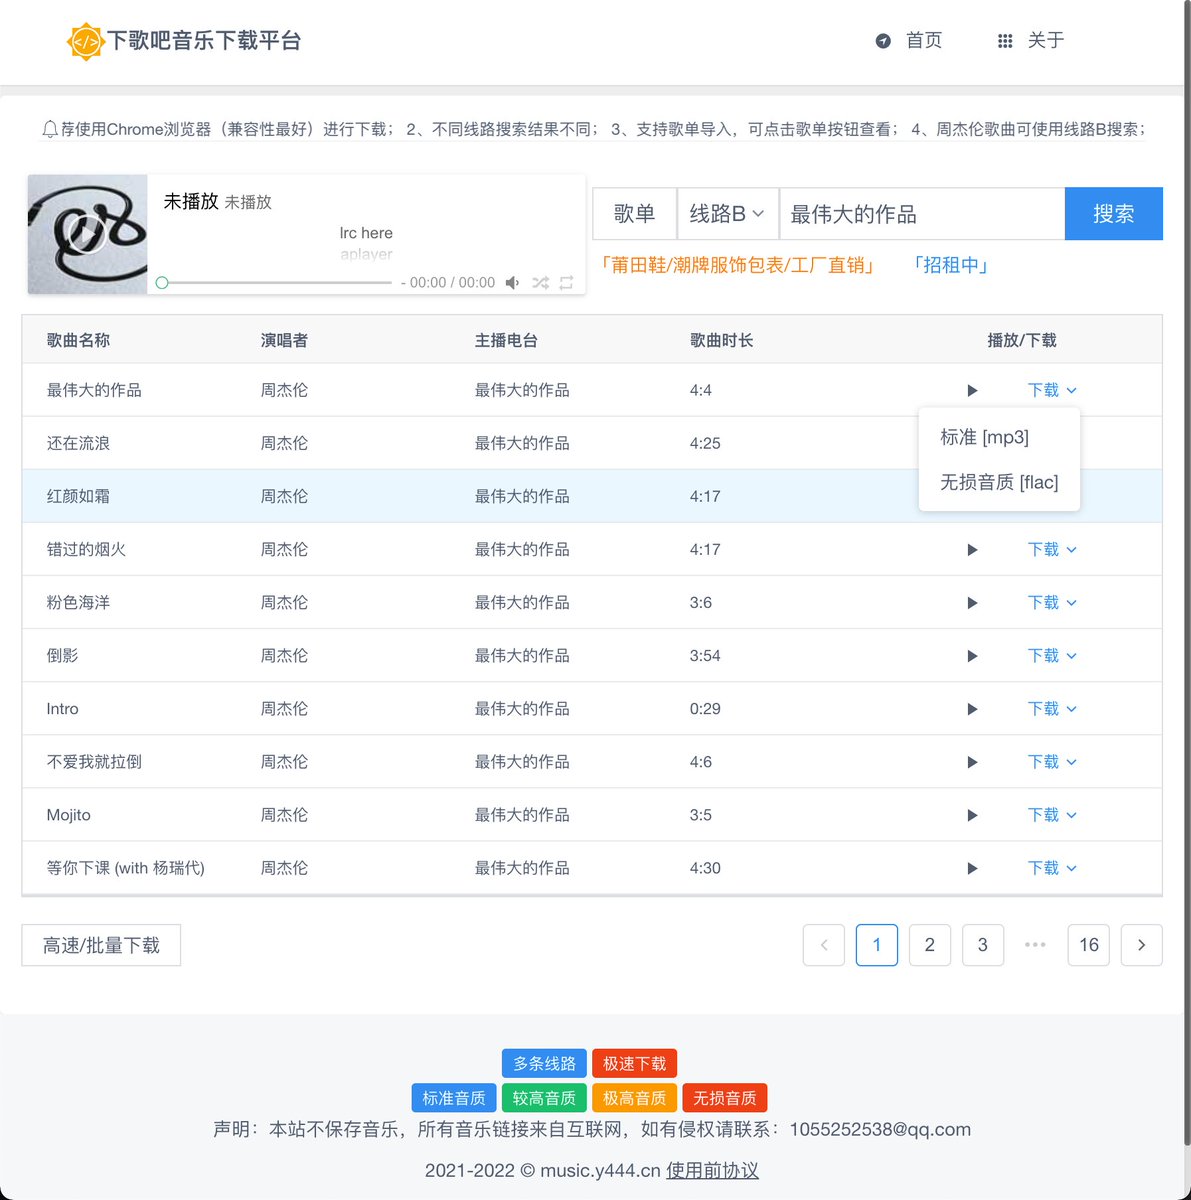The width and height of the screenshot is (1191, 1200).
Task: Toggle shuffle mode in the audio player
Action: [x=540, y=282]
